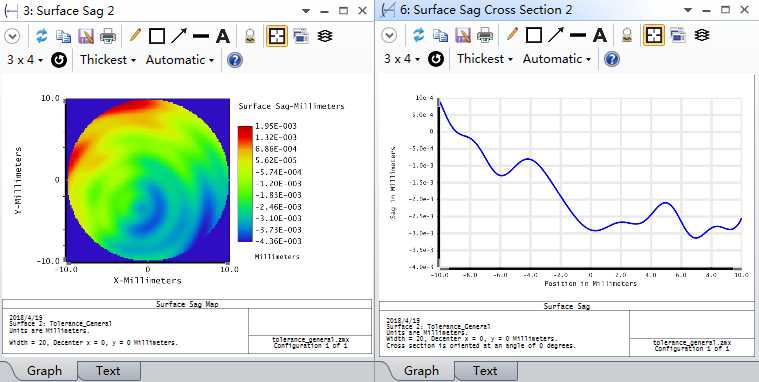Select line drawing tool in Cross Section 2
Viewport: 759px width, 382px height.
pos(577,35)
